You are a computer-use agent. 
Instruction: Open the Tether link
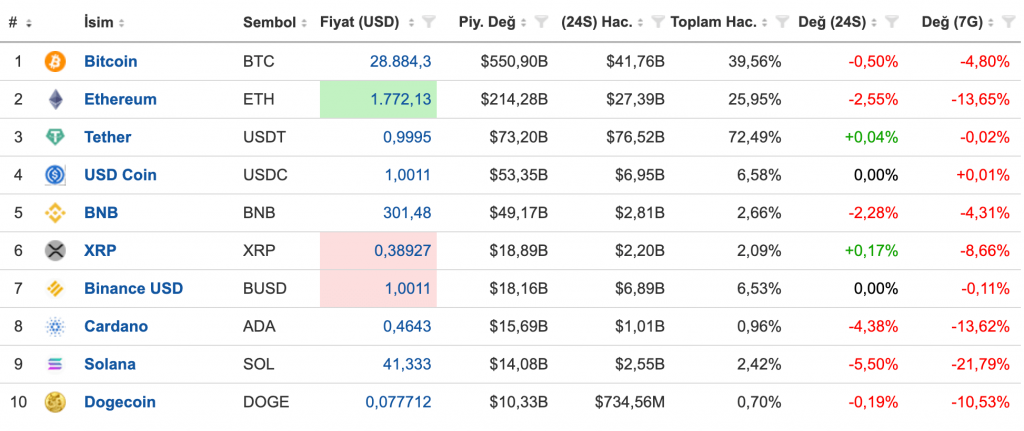click(108, 138)
